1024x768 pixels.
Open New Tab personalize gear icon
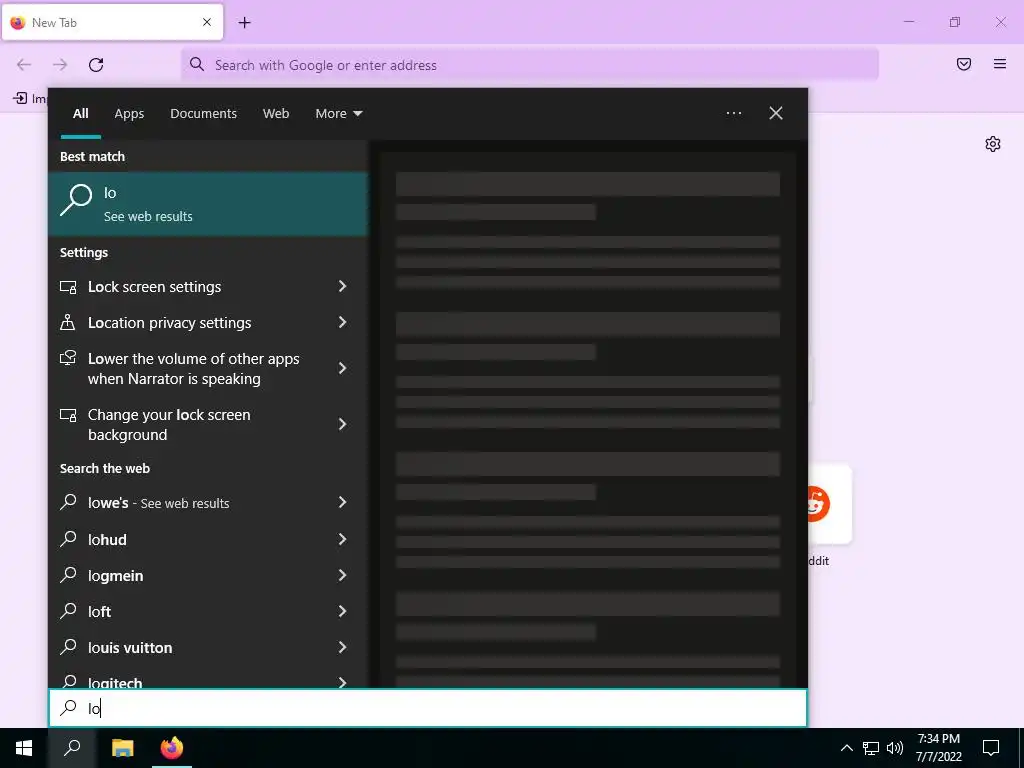(993, 144)
